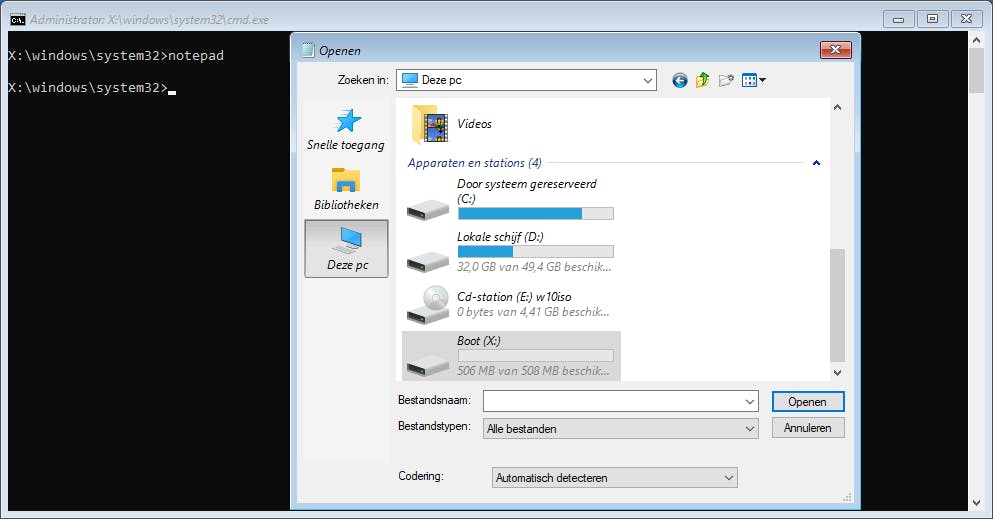This screenshot has width=993, height=519.
Task: Select the Lokale schijf (D:) drive icon
Action: click(427, 261)
